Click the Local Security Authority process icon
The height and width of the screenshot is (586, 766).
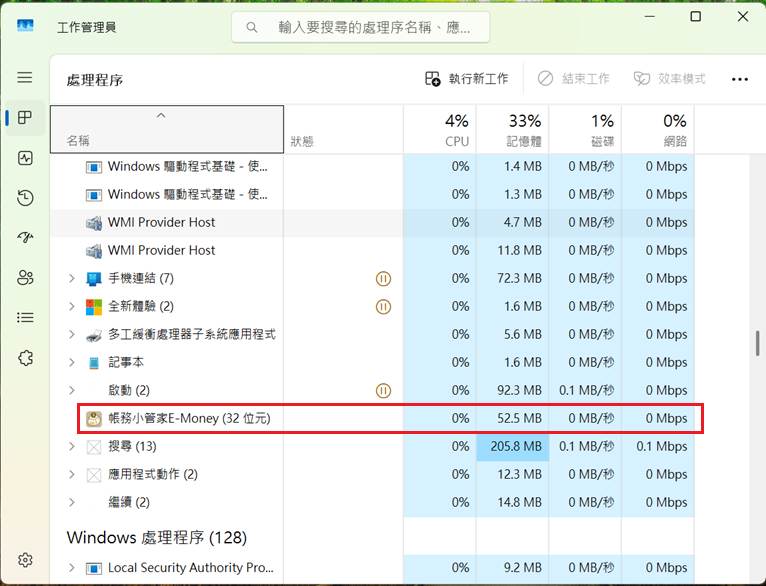point(94,568)
